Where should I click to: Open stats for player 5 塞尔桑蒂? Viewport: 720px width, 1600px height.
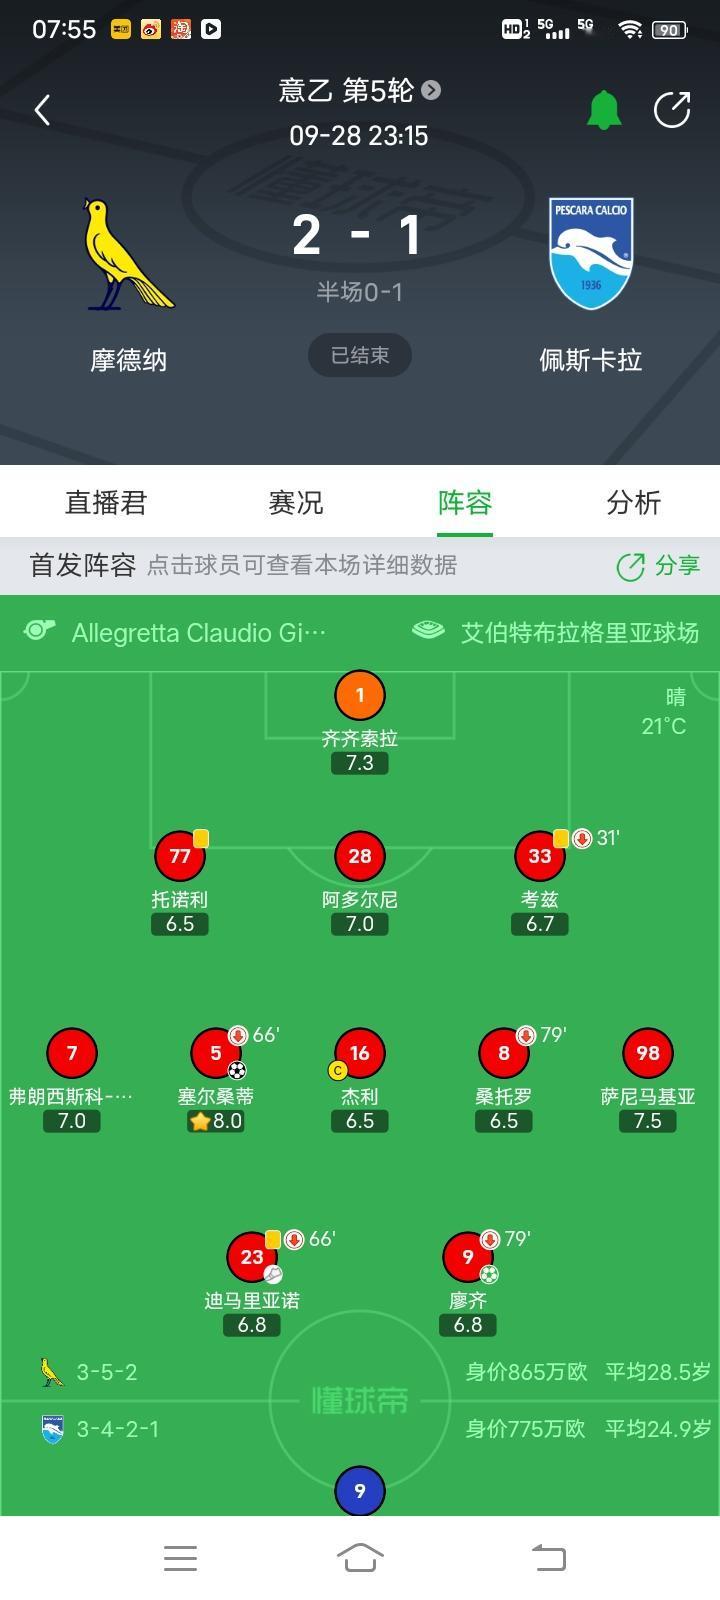pyautogui.click(x=216, y=1052)
